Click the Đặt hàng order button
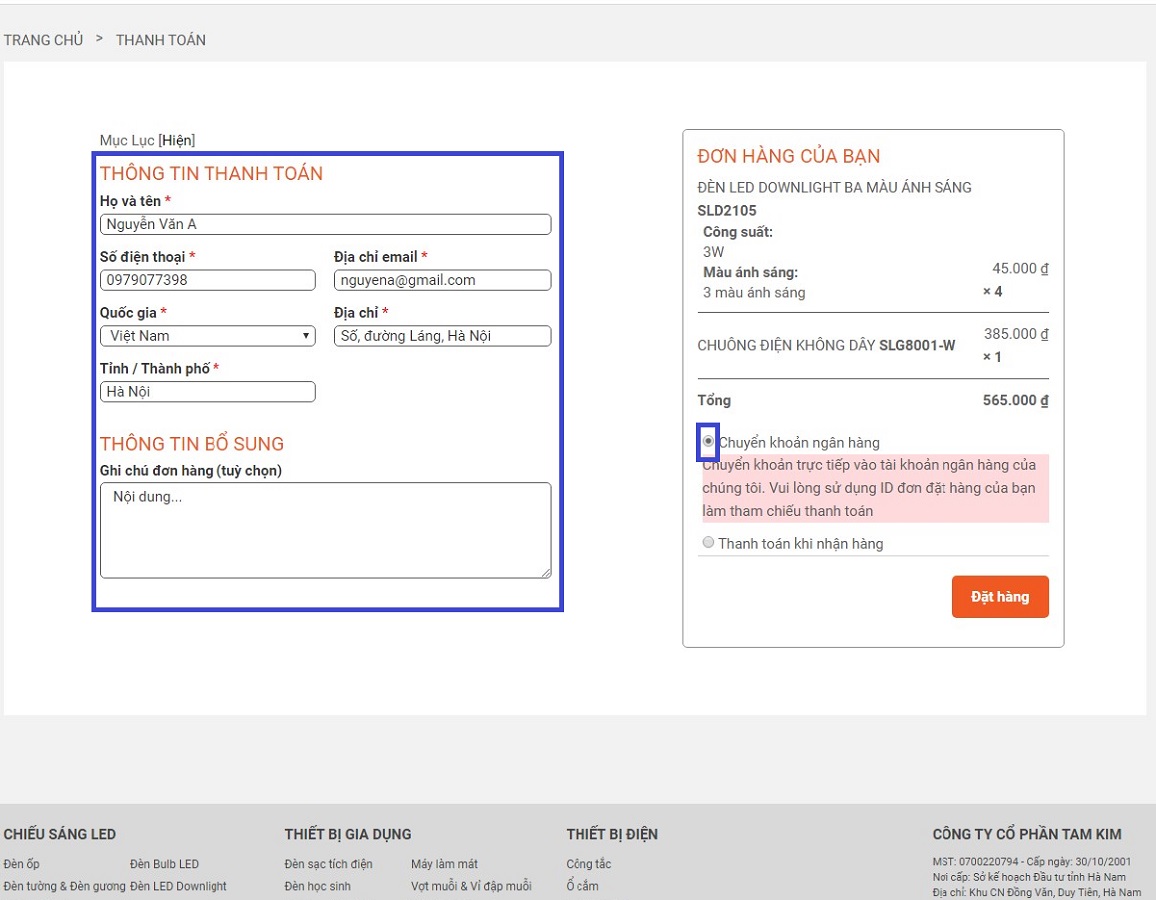The image size is (1156, 900). pos(999,597)
